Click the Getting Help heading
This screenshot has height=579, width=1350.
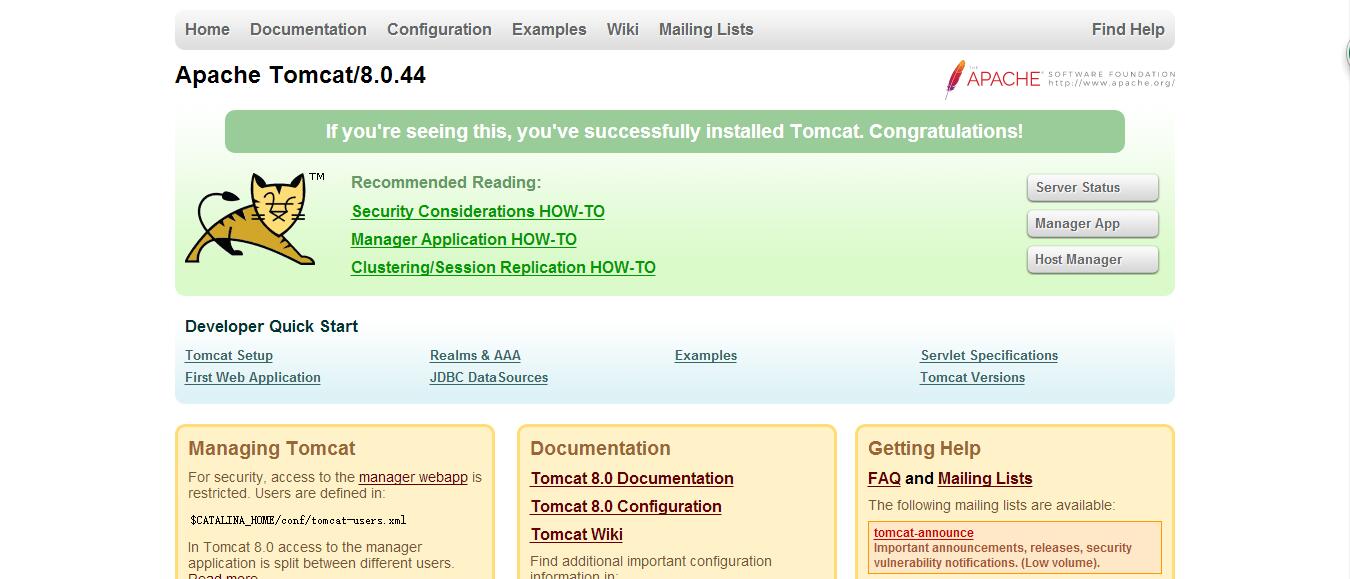[924, 449]
